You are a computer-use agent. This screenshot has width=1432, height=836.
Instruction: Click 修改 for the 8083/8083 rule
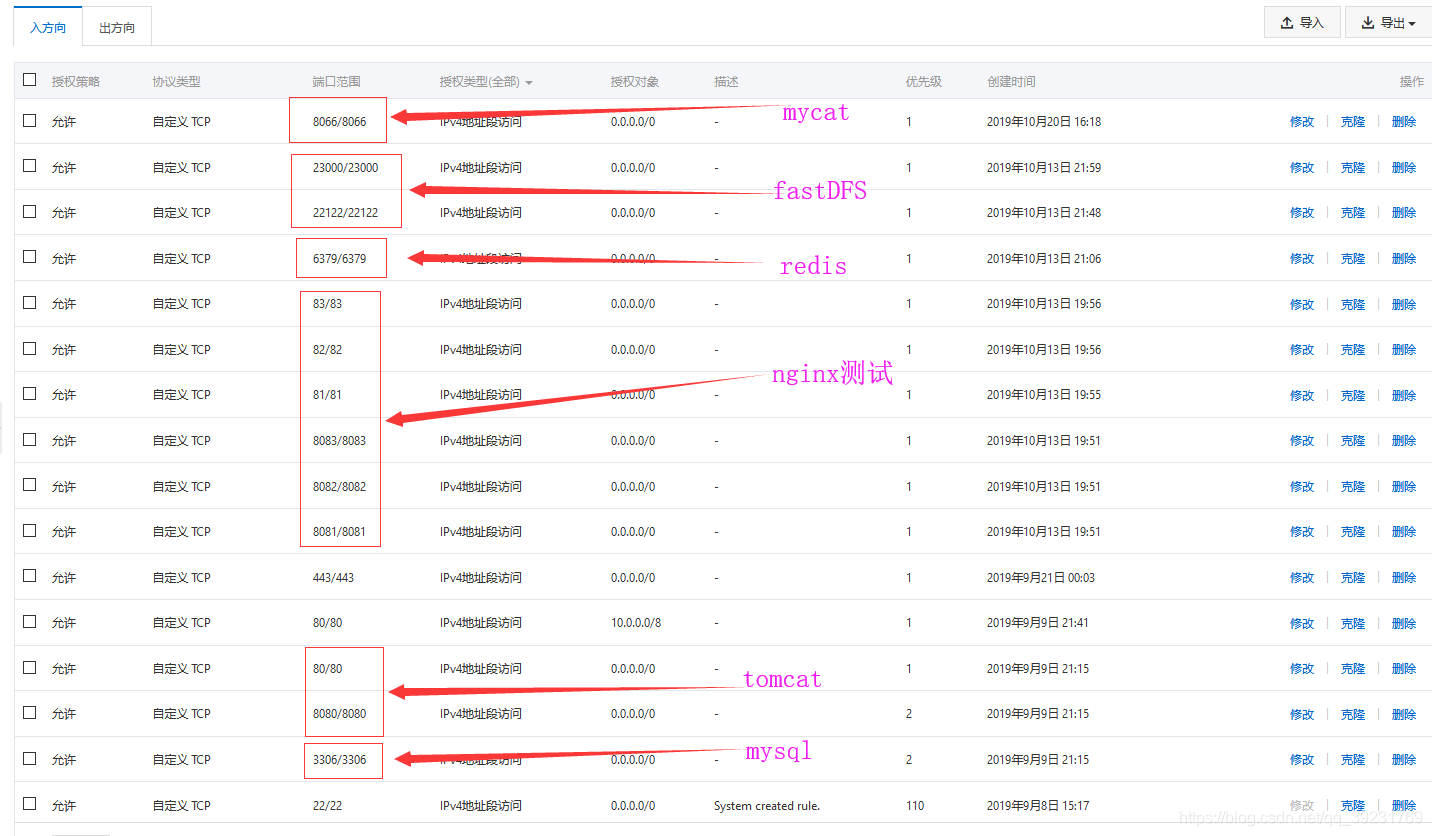[1302, 441]
